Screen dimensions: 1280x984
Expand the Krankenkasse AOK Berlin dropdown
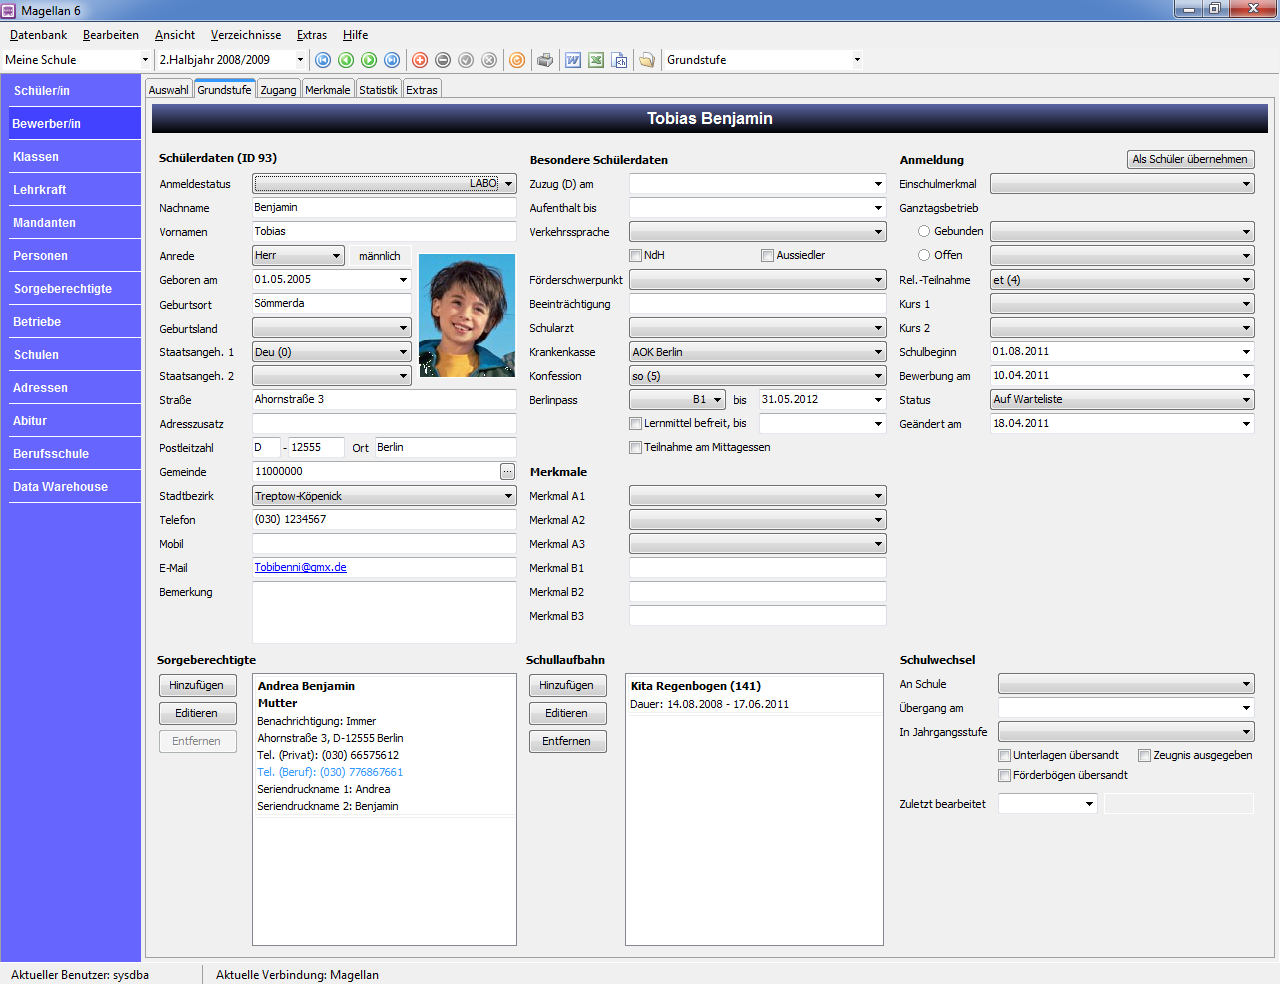878,352
